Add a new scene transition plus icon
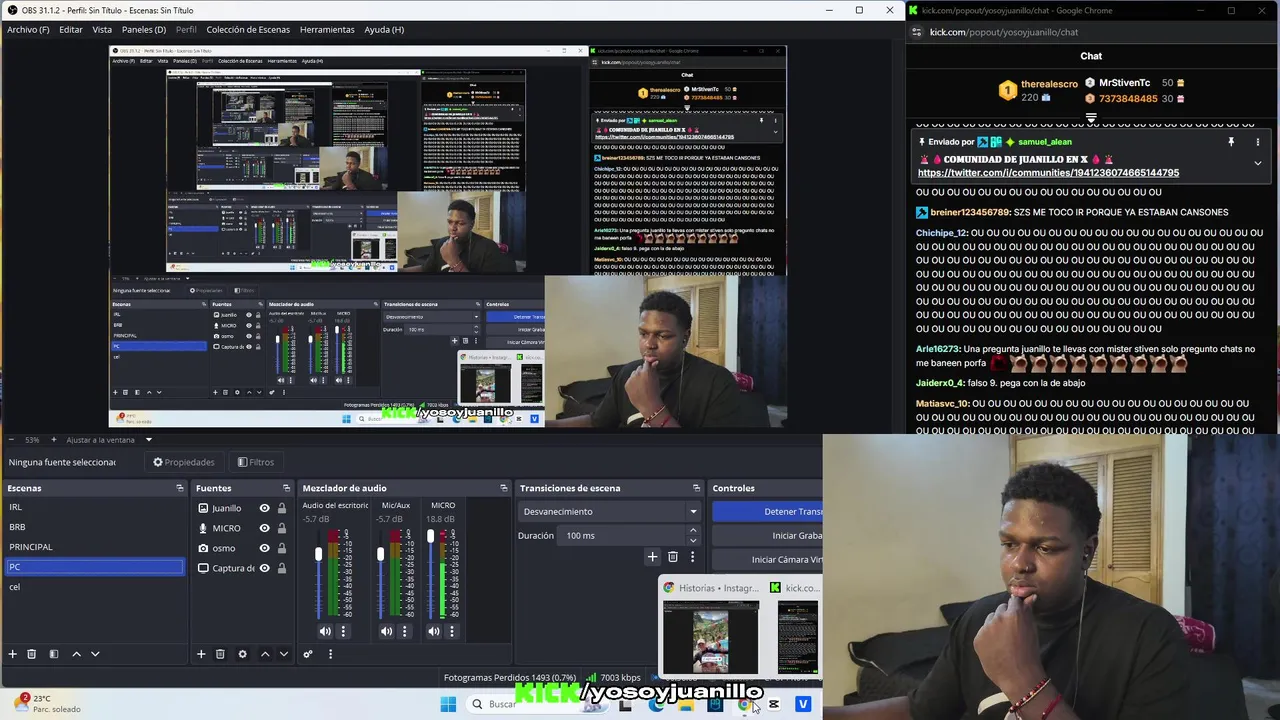This screenshot has width=1280, height=720. point(652,557)
